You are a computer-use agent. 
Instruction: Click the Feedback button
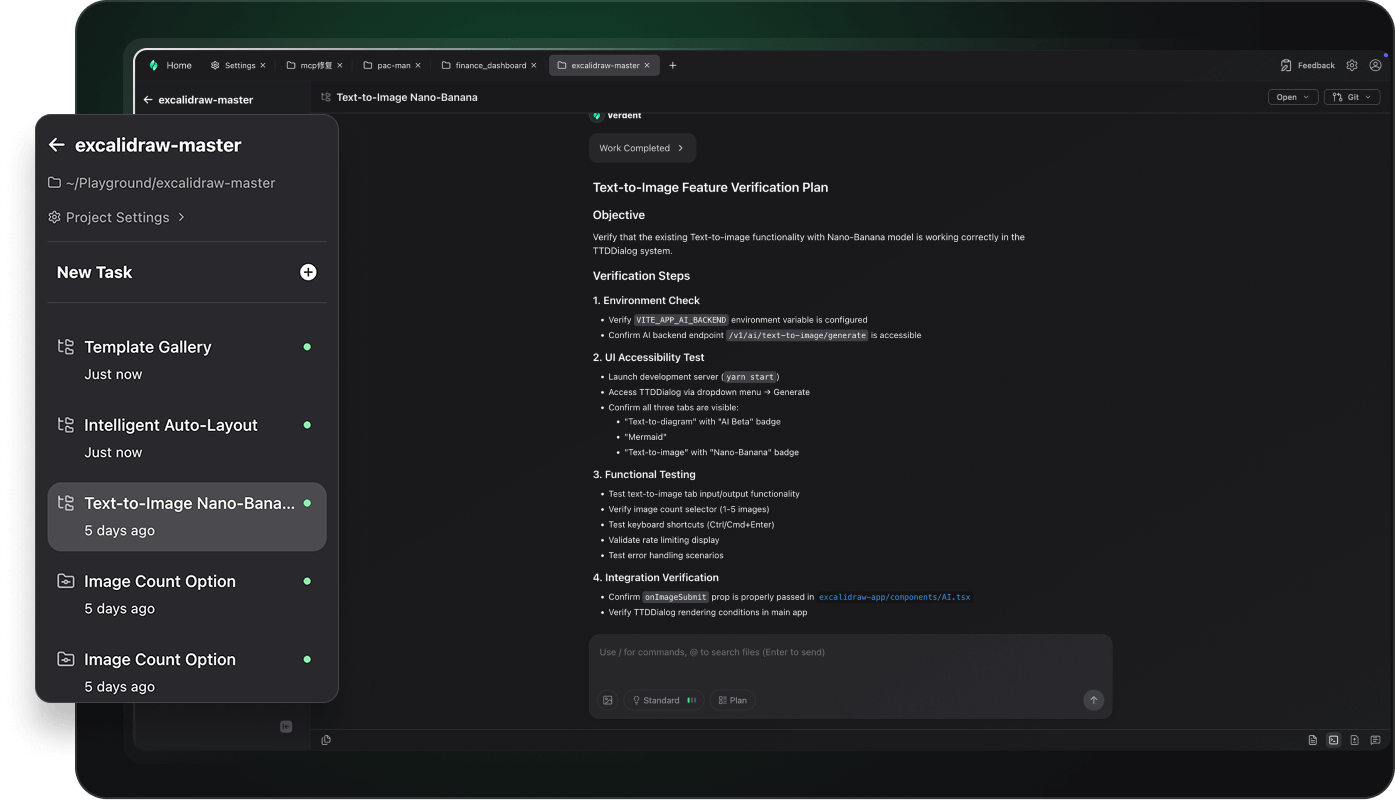pyautogui.click(x=1307, y=65)
